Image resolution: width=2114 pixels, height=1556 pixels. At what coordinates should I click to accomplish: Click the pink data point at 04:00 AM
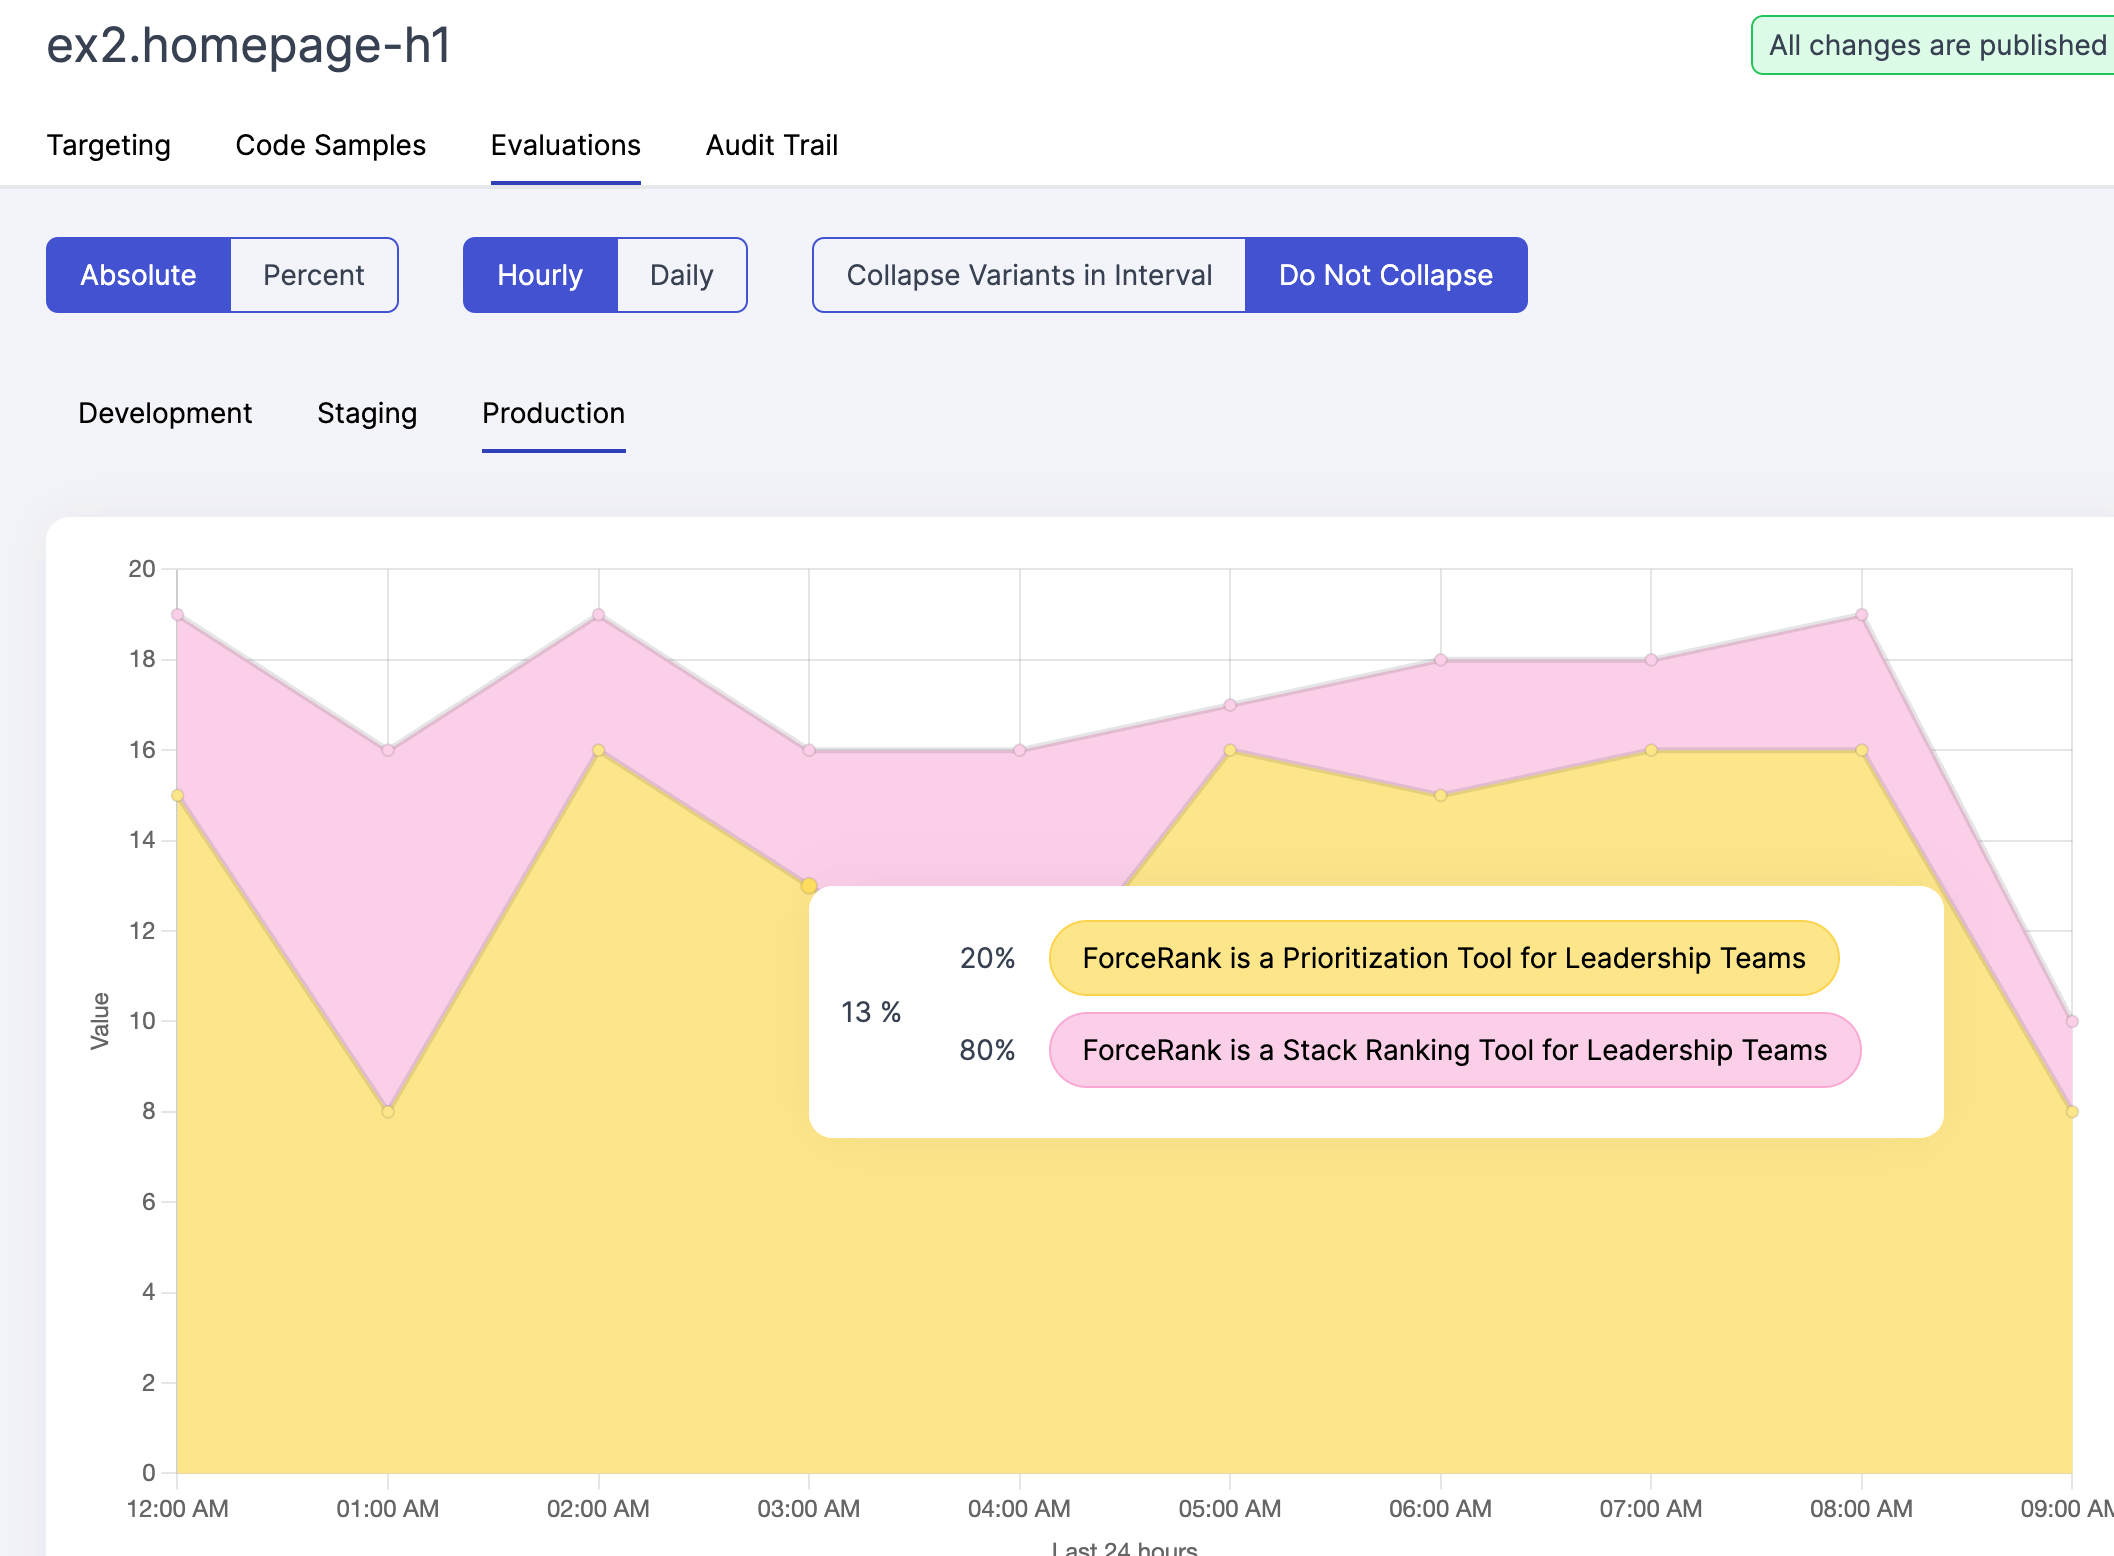[x=1020, y=750]
